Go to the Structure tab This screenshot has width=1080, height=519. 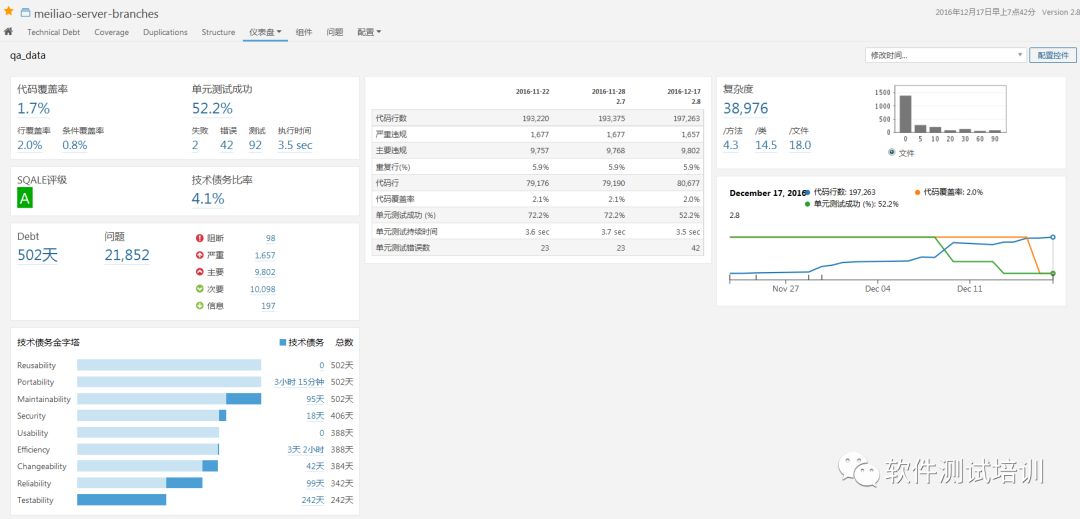[218, 32]
